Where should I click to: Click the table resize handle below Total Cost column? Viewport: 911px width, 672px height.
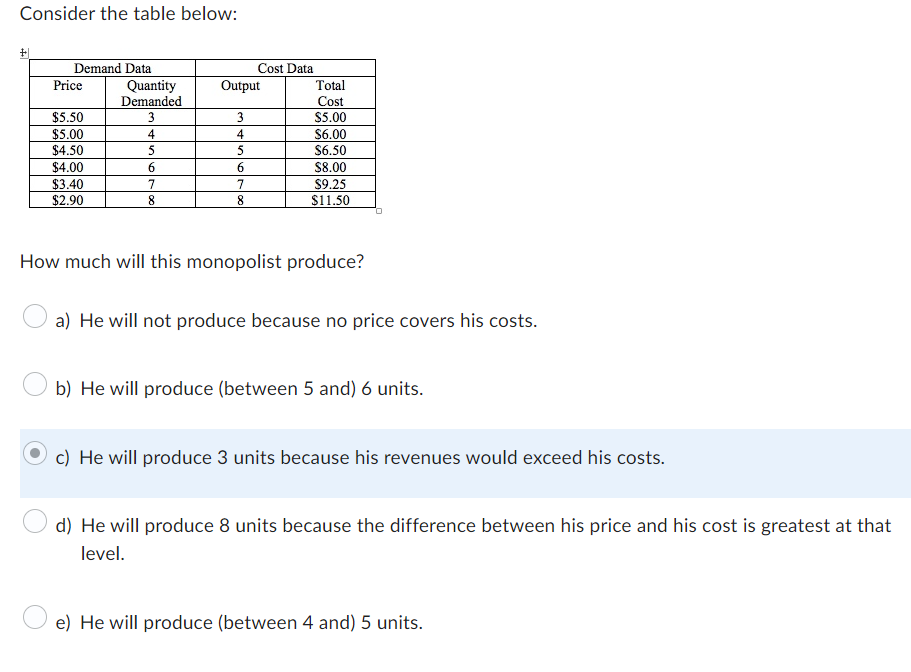tap(377, 211)
